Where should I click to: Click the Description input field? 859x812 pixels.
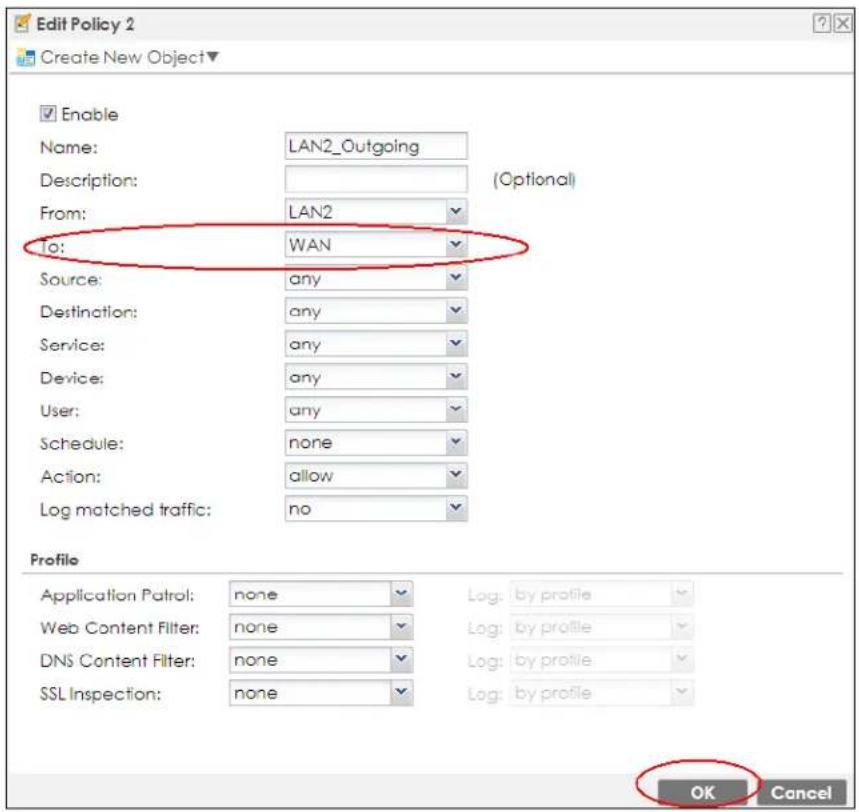click(x=376, y=179)
